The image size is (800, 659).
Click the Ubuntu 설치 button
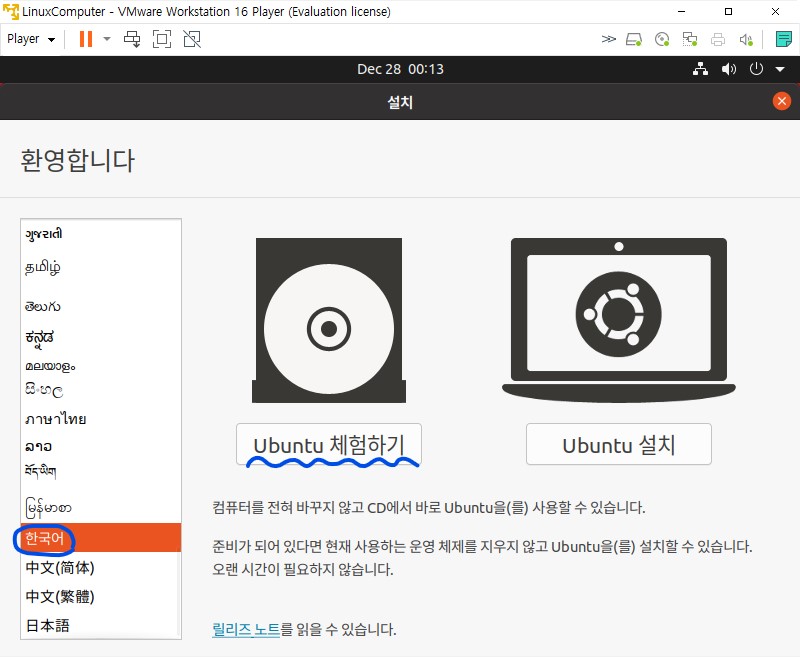pyautogui.click(x=618, y=444)
